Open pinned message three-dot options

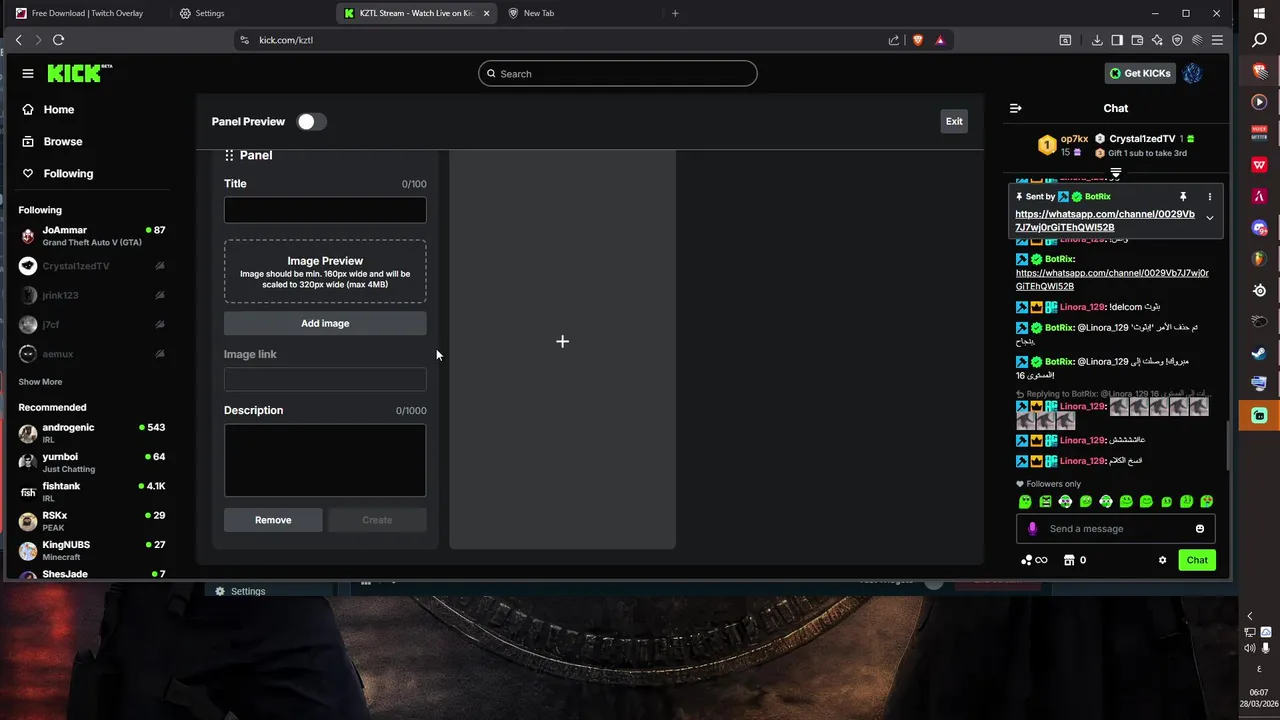1209,197
